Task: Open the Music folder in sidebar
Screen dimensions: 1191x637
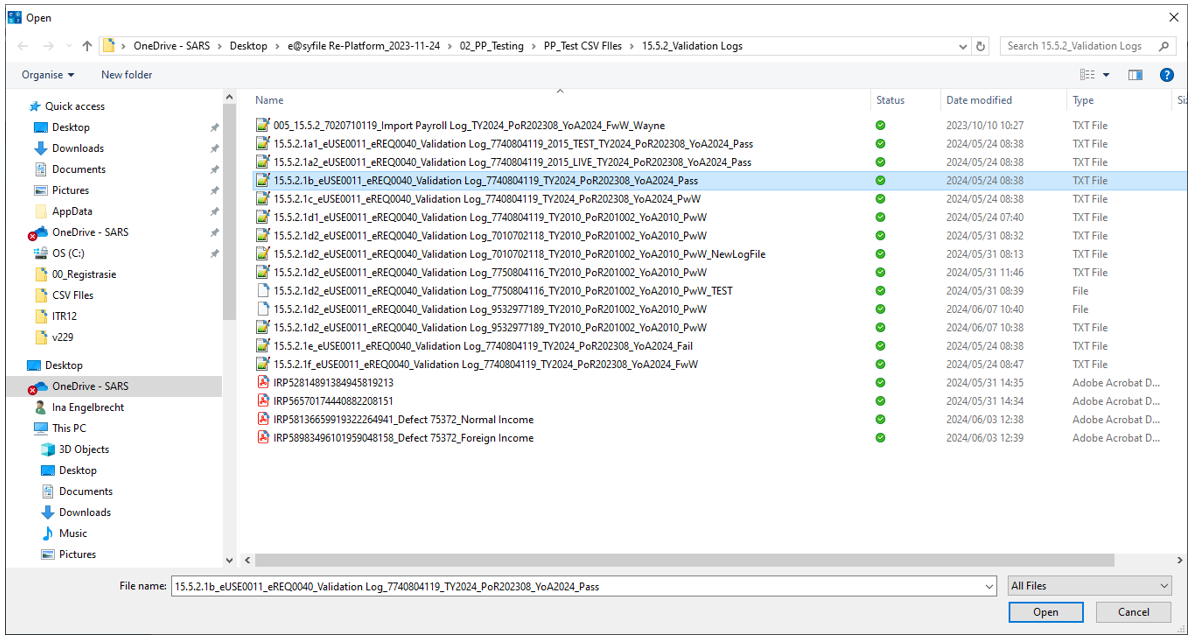Action: 73,533
